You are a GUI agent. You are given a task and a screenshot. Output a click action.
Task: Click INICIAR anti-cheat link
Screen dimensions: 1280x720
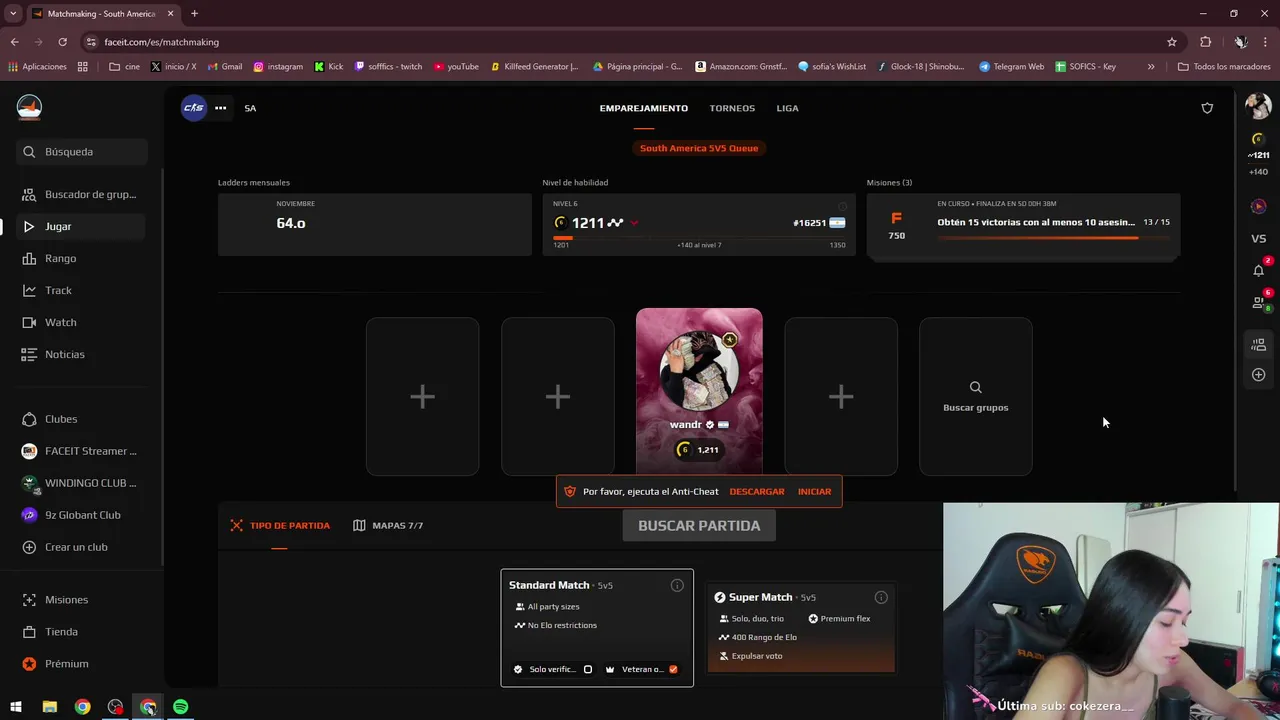click(x=814, y=492)
